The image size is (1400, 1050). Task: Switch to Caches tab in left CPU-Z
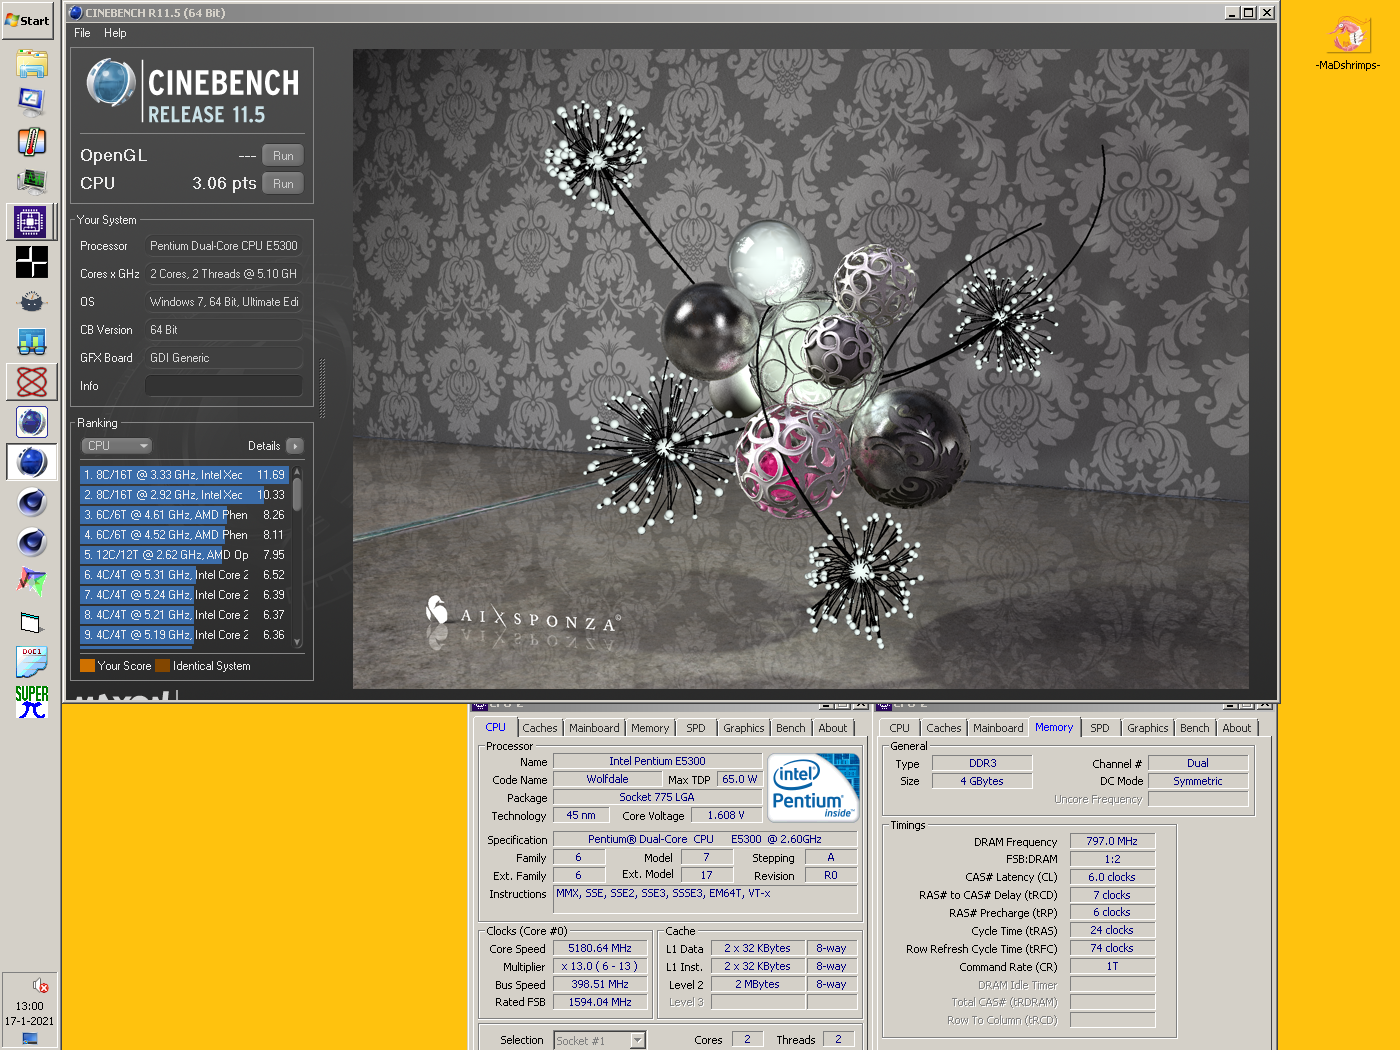pyautogui.click(x=540, y=728)
